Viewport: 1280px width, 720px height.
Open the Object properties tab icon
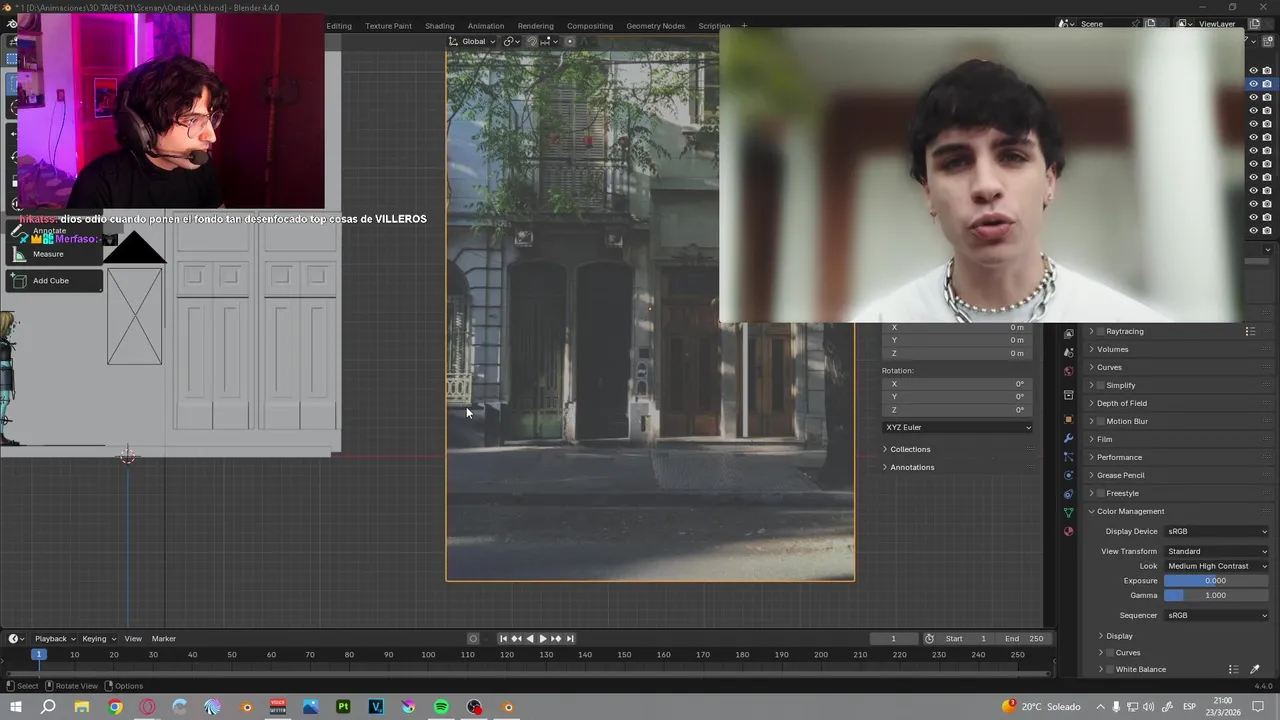pyautogui.click(x=1068, y=419)
